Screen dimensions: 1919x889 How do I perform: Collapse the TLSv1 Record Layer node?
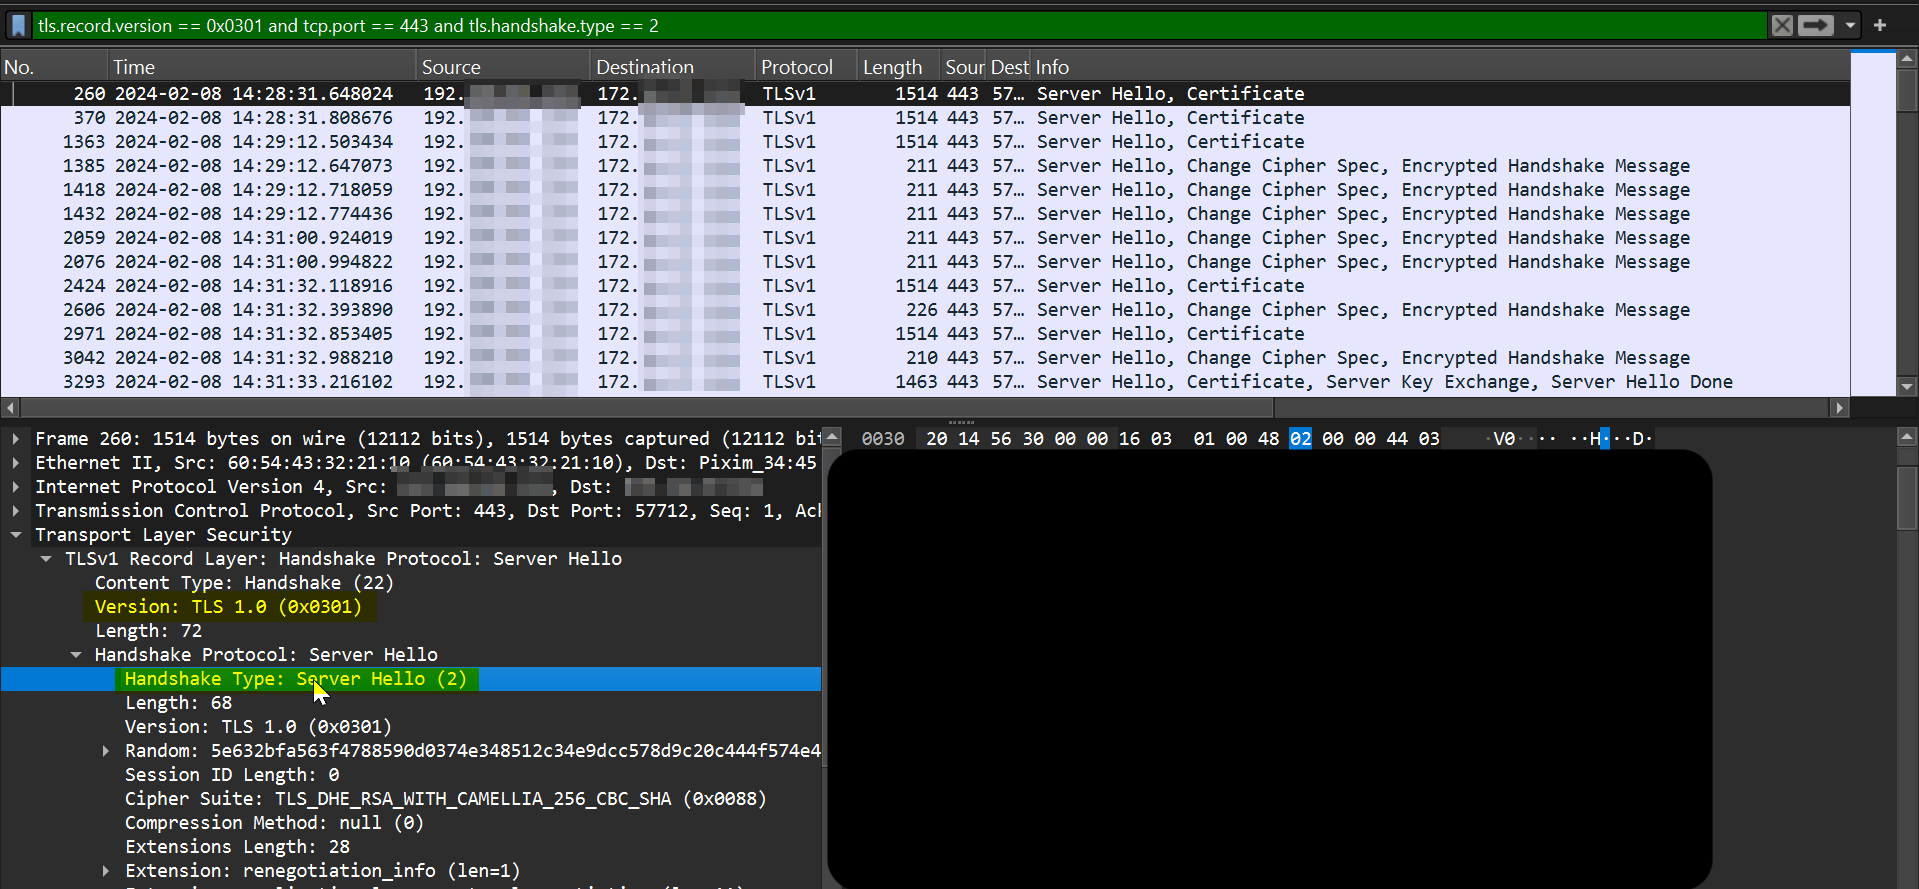46,558
